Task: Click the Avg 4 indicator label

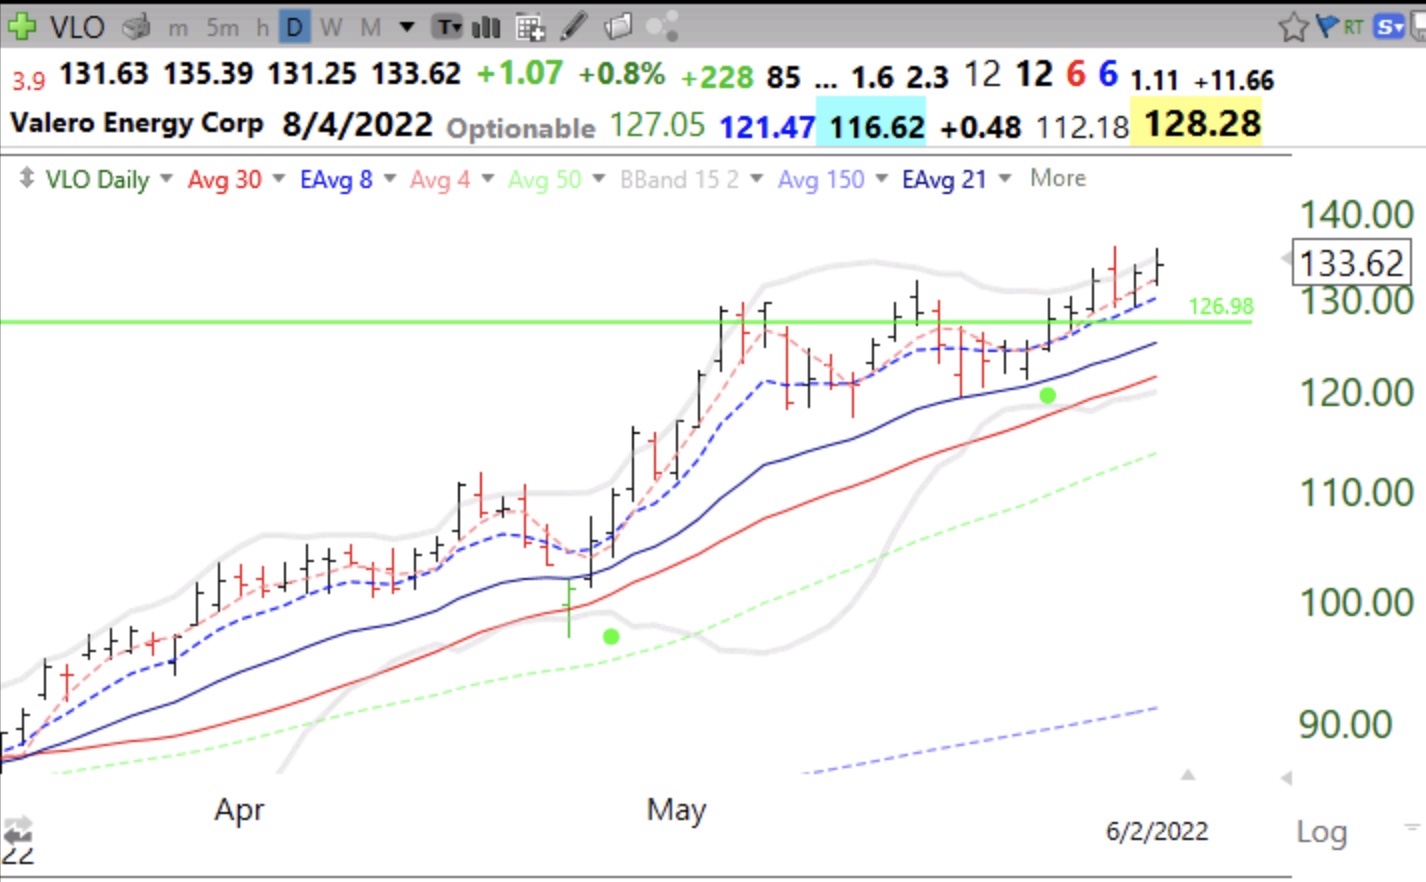Action: point(440,180)
